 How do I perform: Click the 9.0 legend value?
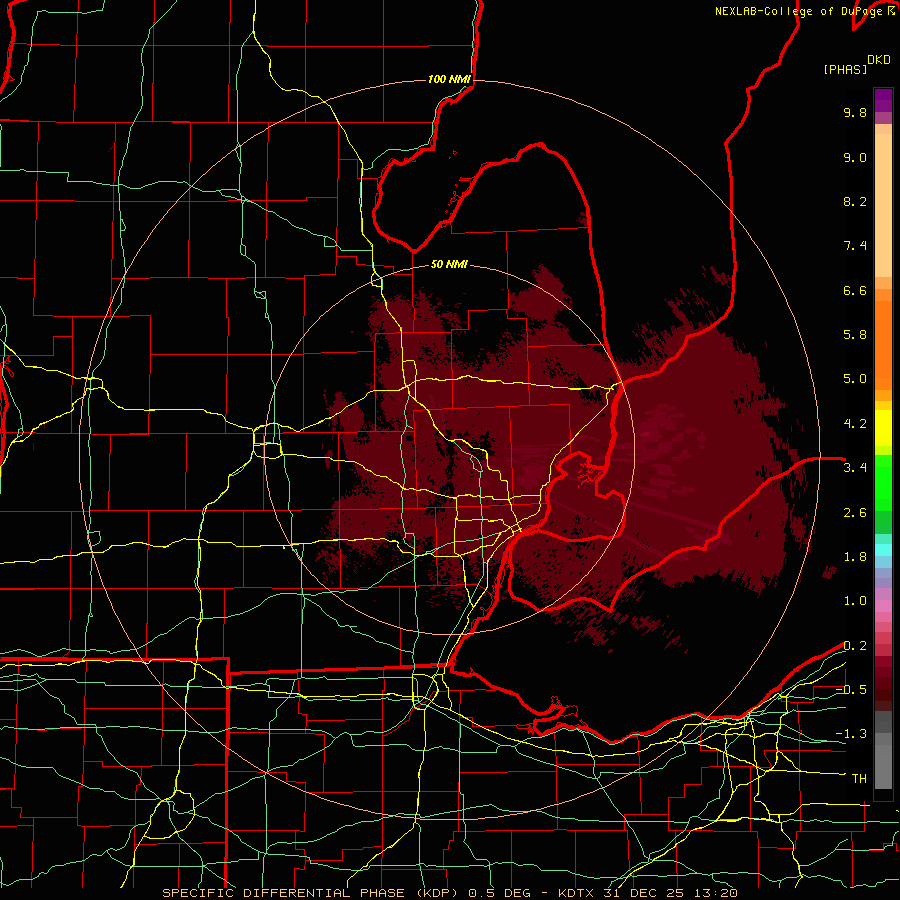point(855,157)
